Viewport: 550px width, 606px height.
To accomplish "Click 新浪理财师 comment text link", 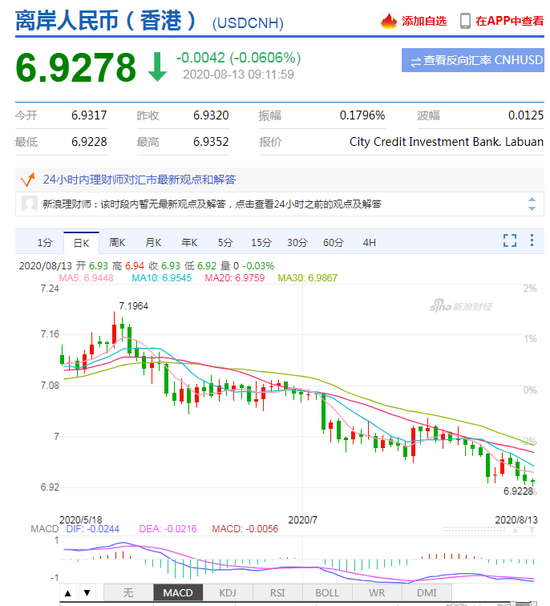I will coord(212,204).
